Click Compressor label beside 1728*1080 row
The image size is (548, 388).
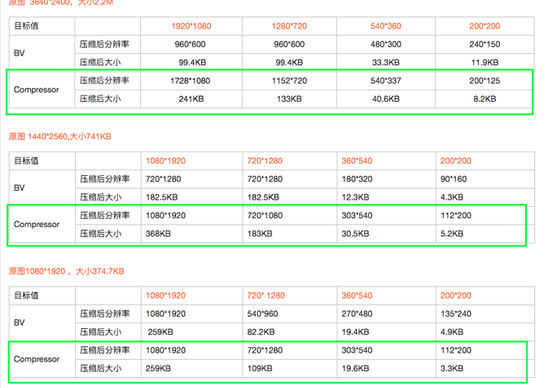(36, 90)
